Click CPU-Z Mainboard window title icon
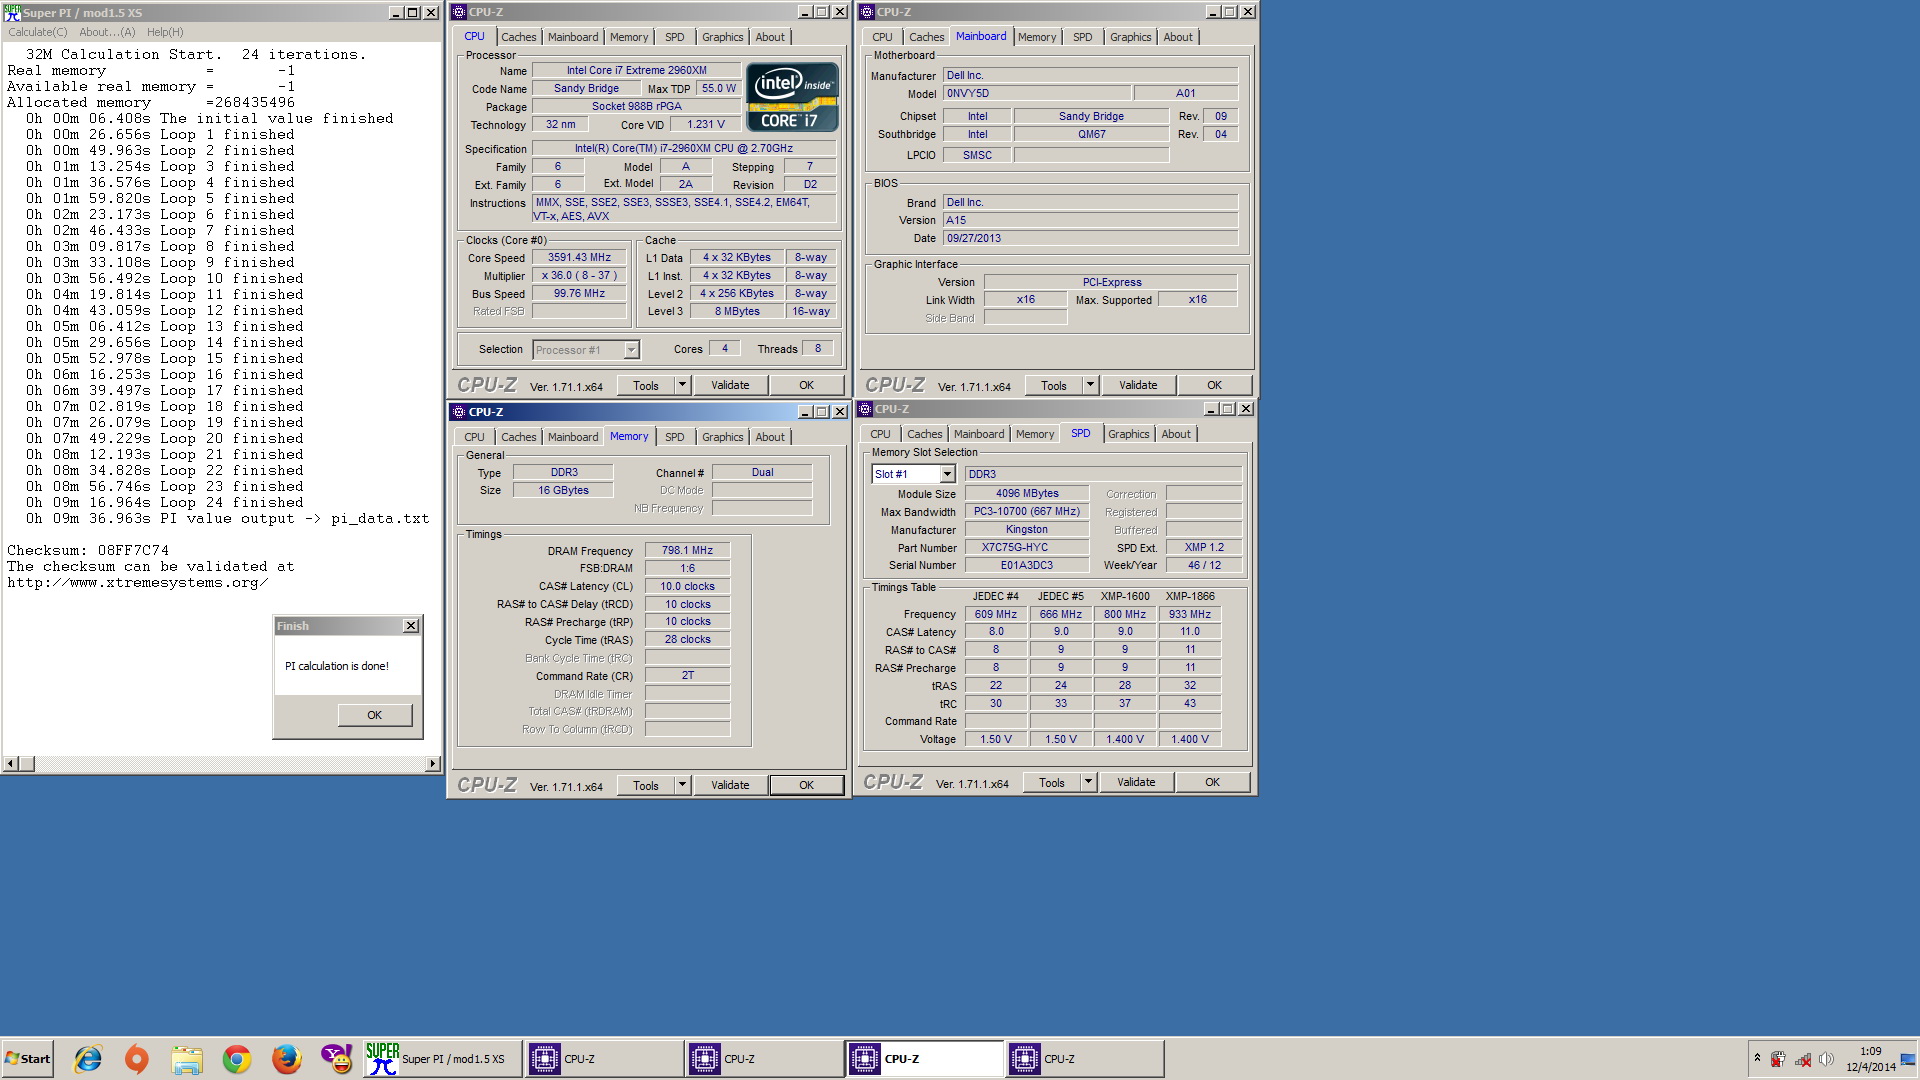 pos(867,12)
